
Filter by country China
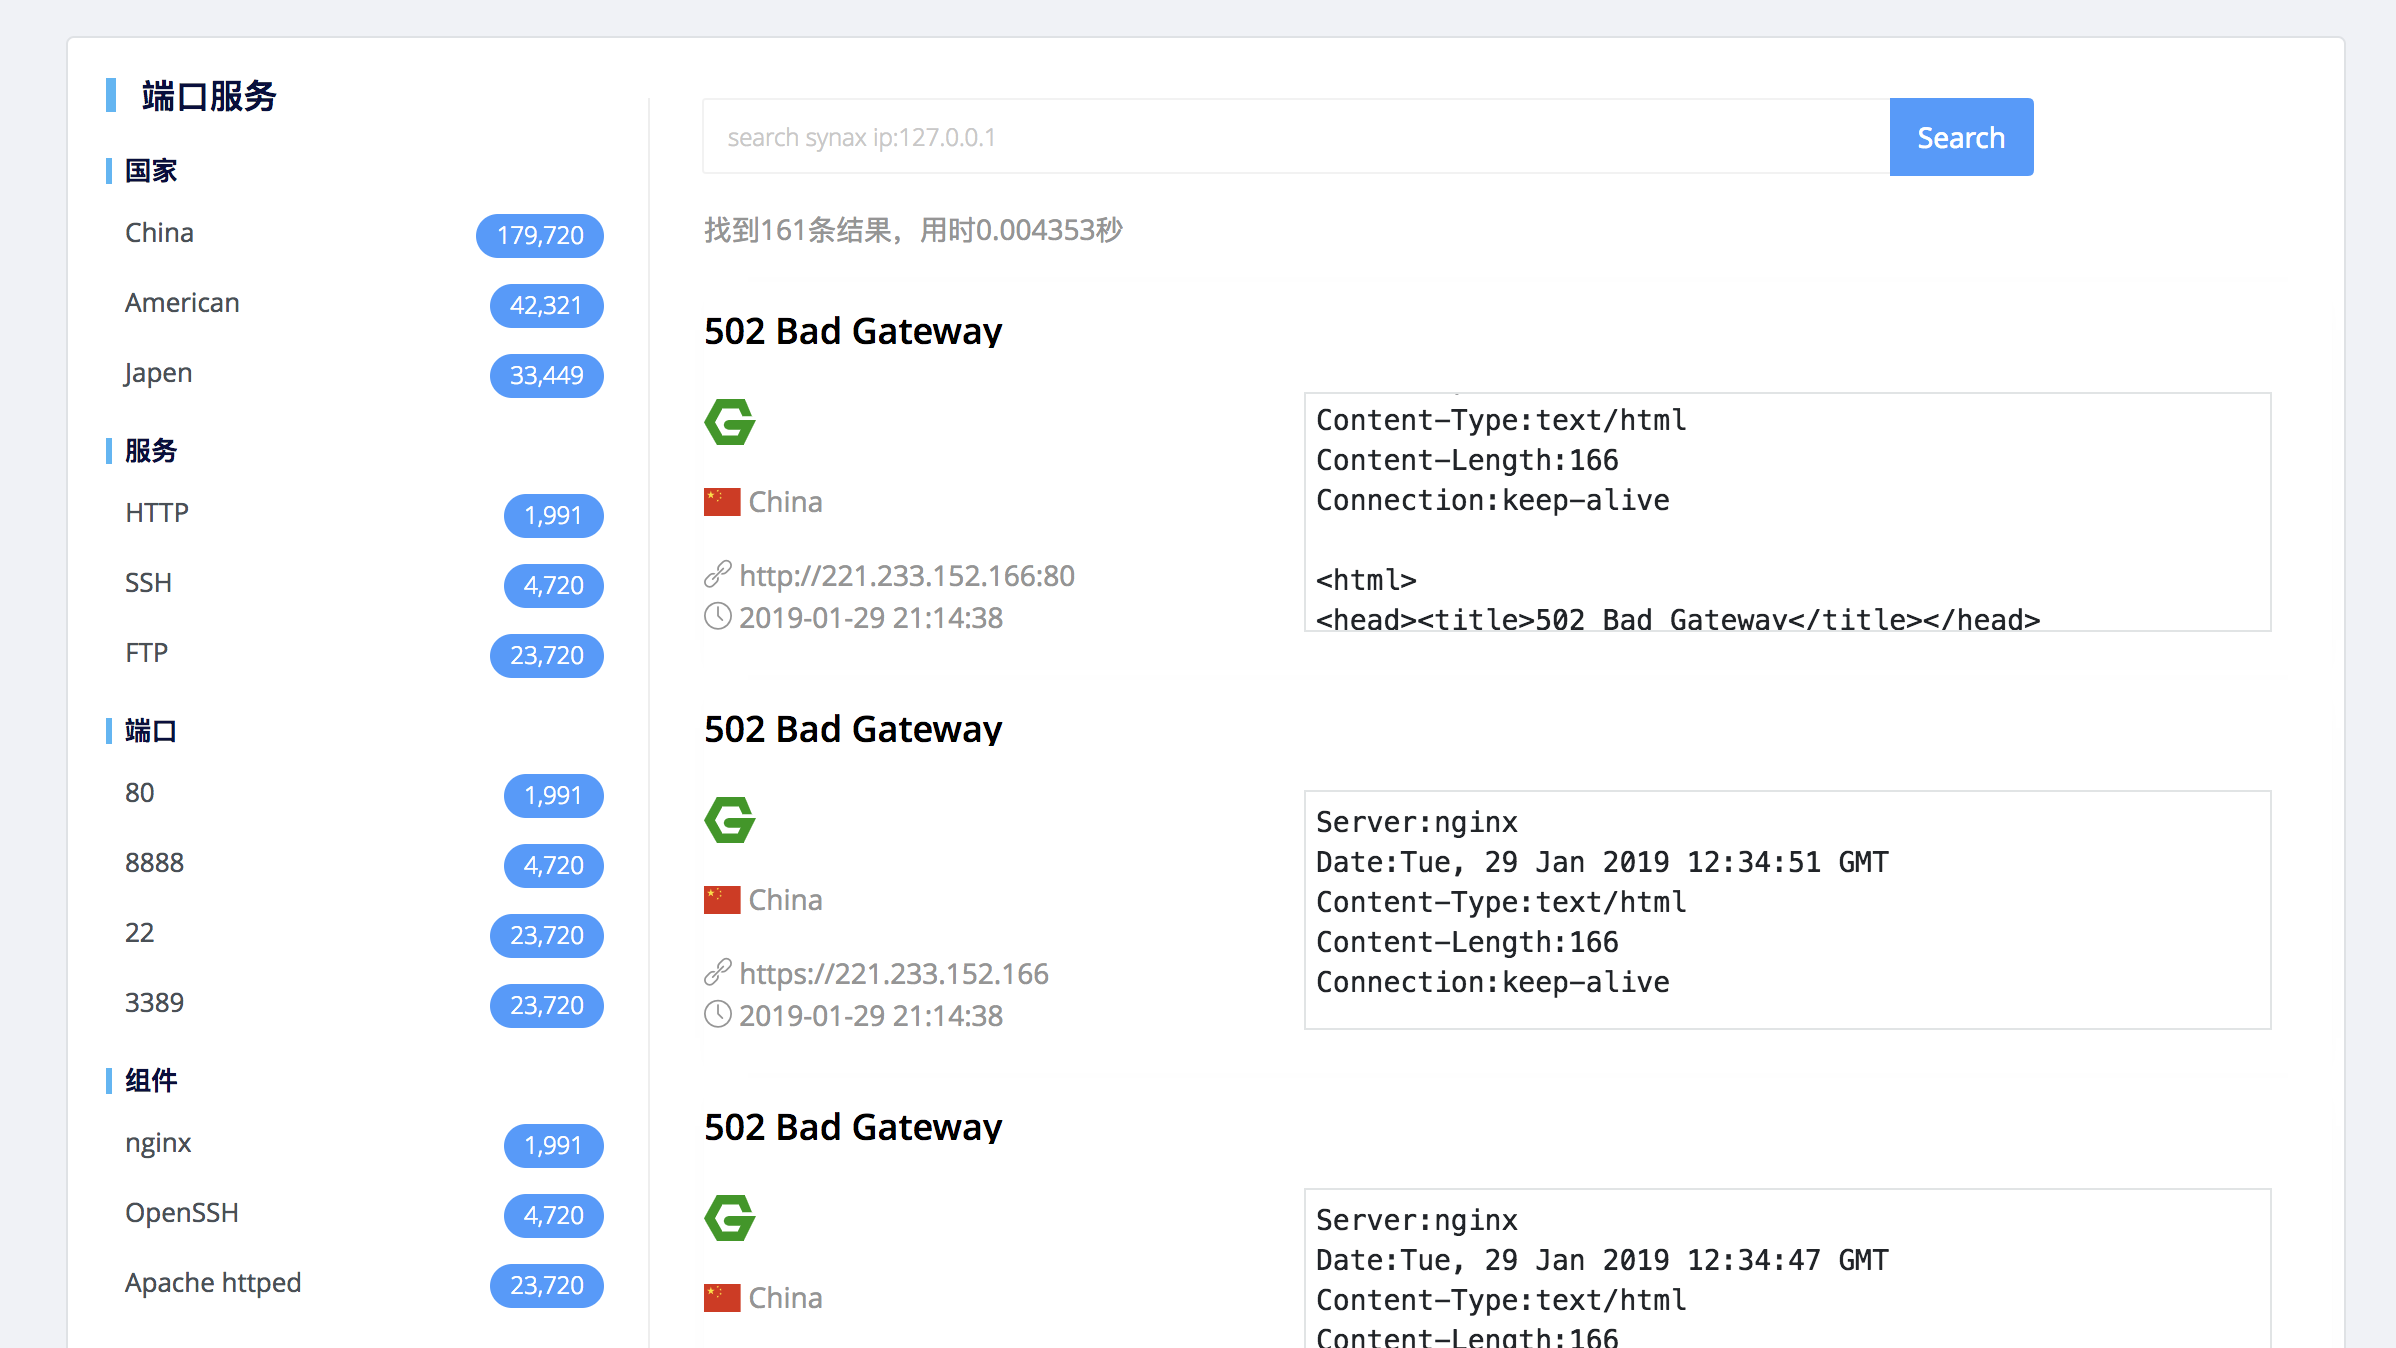[x=159, y=233]
